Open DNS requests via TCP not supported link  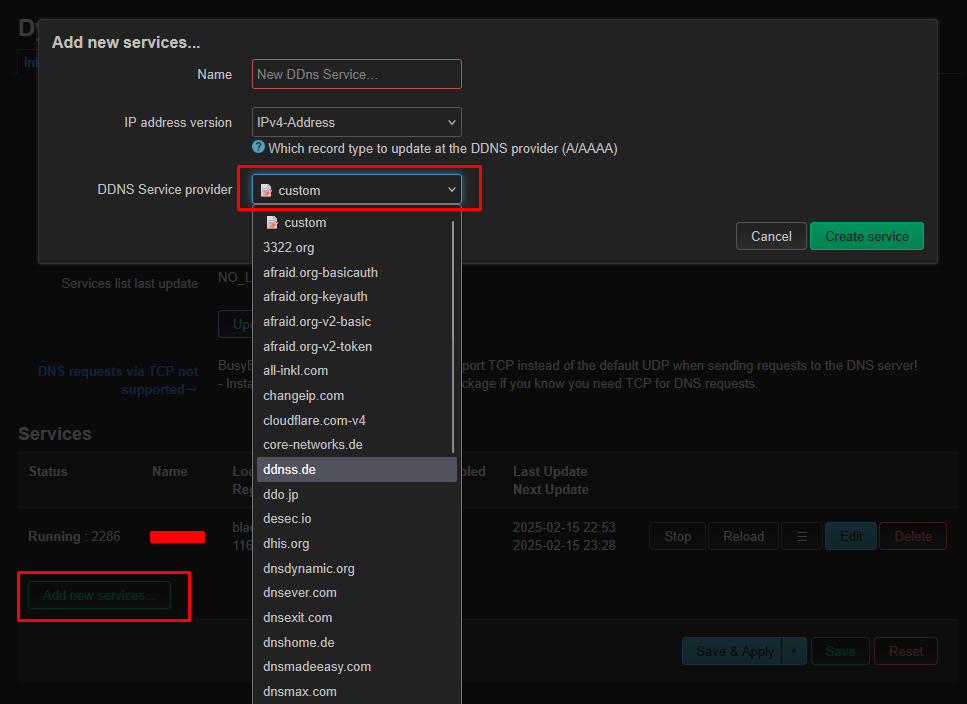click(x=118, y=380)
